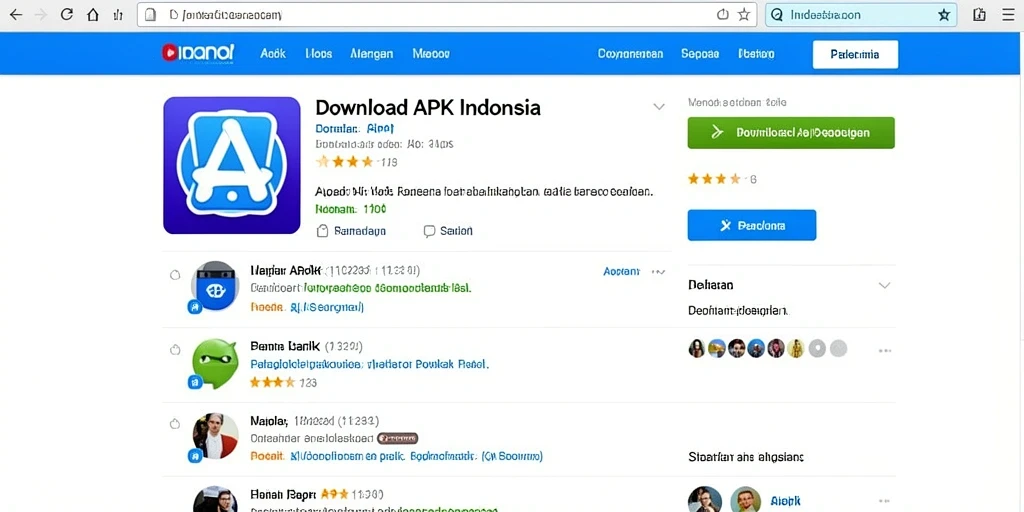Click the dark star inside the search box
The height and width of the screenshot is (512, 1024).
[944, 14]
